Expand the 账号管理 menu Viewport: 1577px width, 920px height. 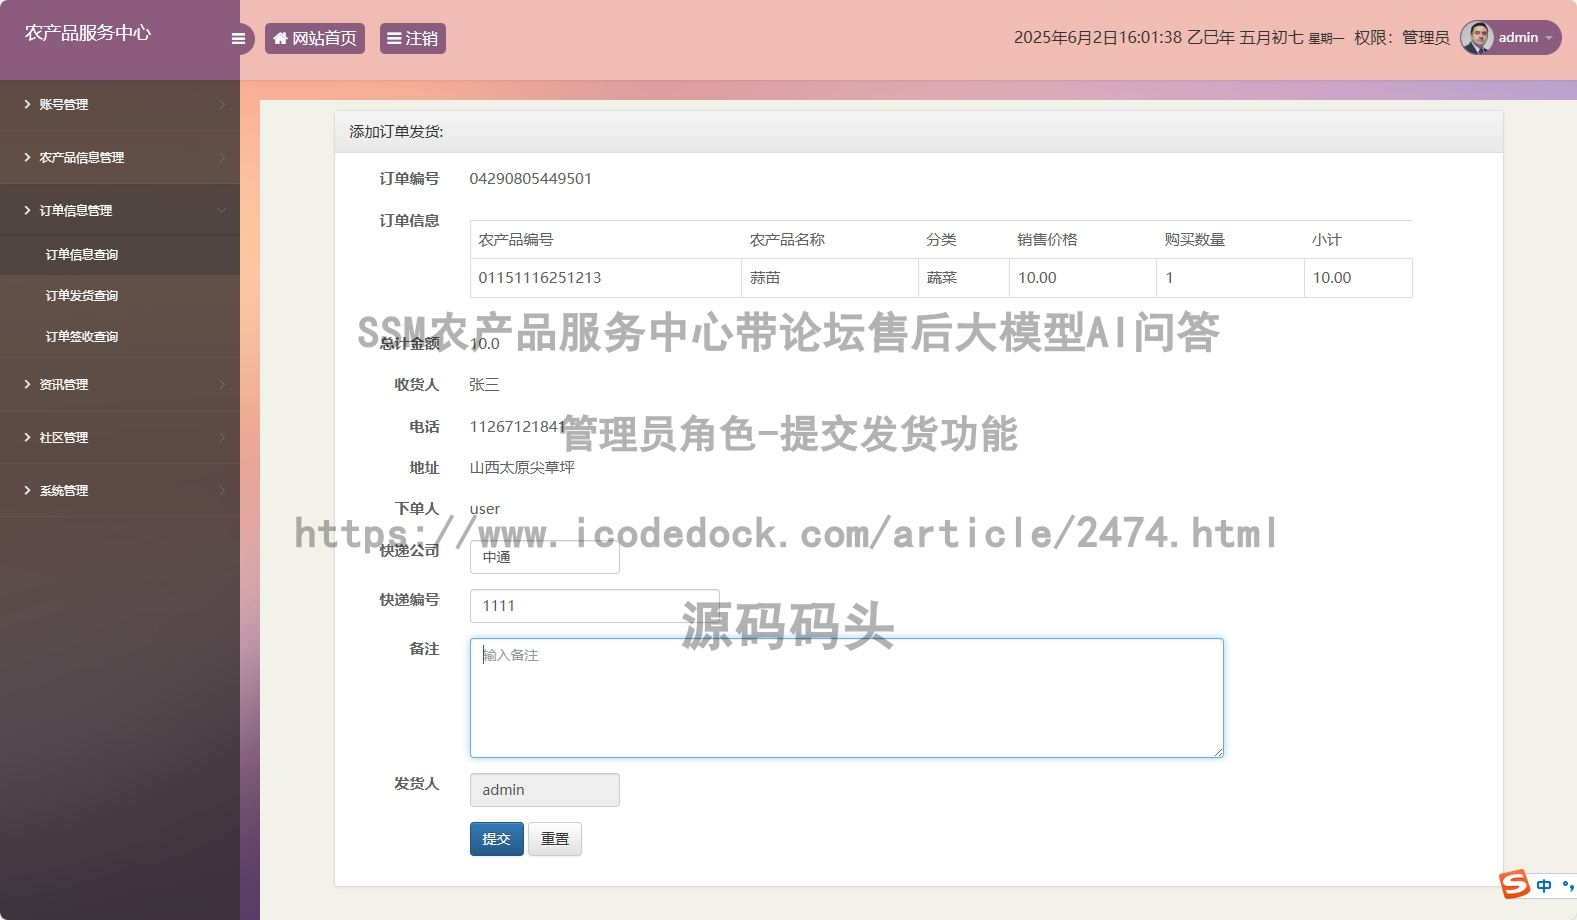click(120, 104)
